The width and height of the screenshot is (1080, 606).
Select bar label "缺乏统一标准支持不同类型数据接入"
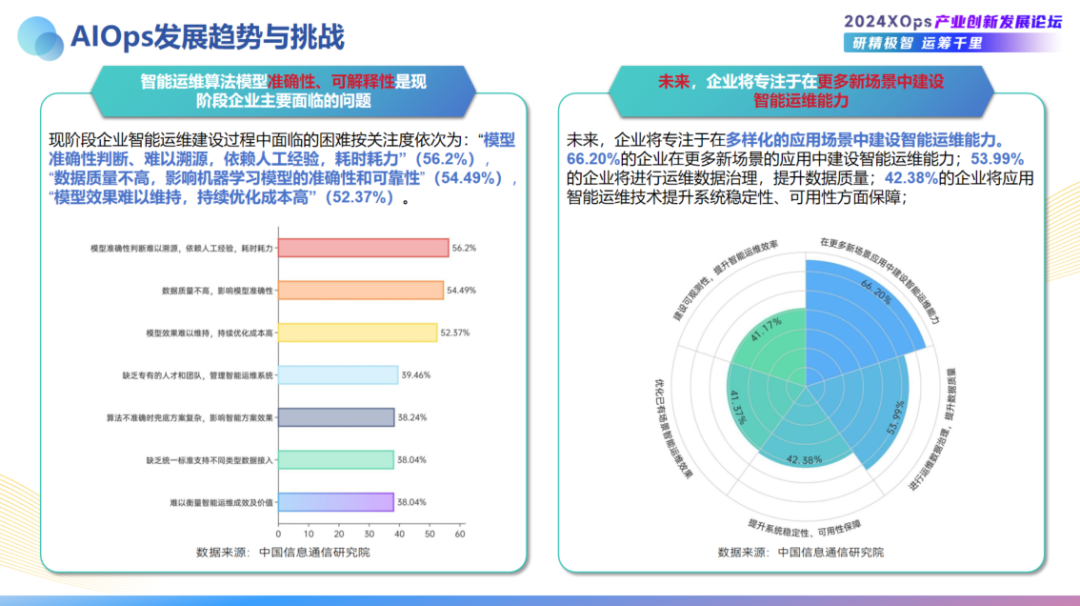click(209, 460)
